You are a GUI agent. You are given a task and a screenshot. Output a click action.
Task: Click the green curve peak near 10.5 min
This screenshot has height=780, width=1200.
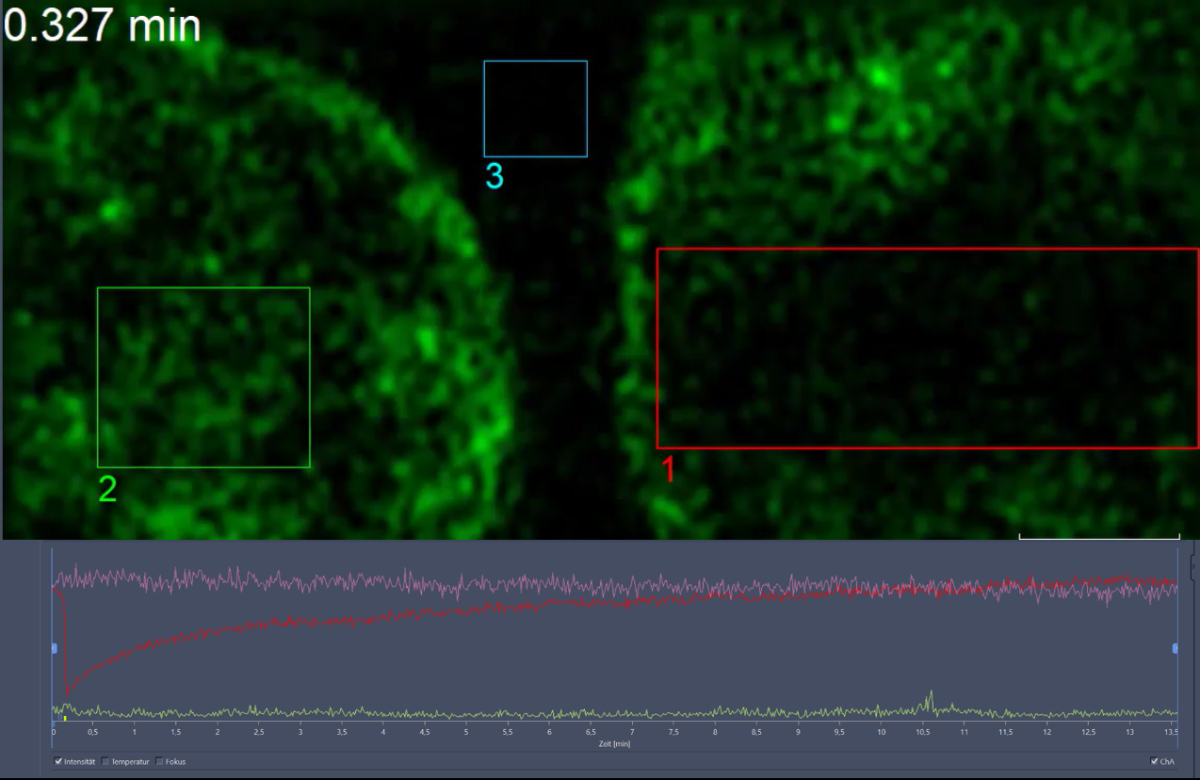(x=931, y=692)
